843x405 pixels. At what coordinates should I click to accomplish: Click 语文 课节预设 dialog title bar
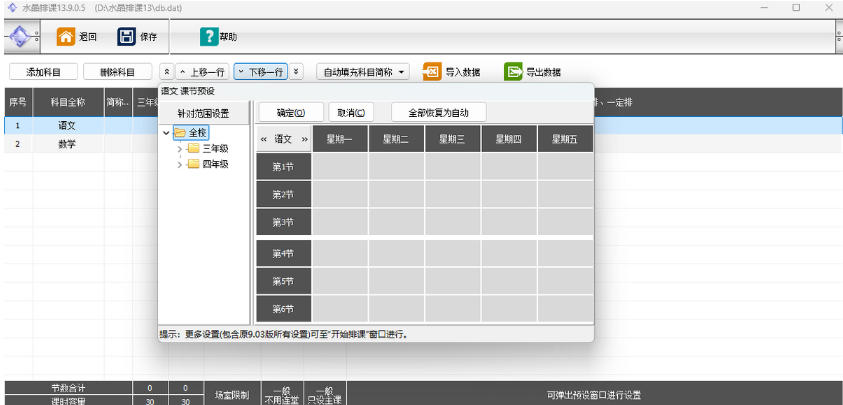[376, 91]
